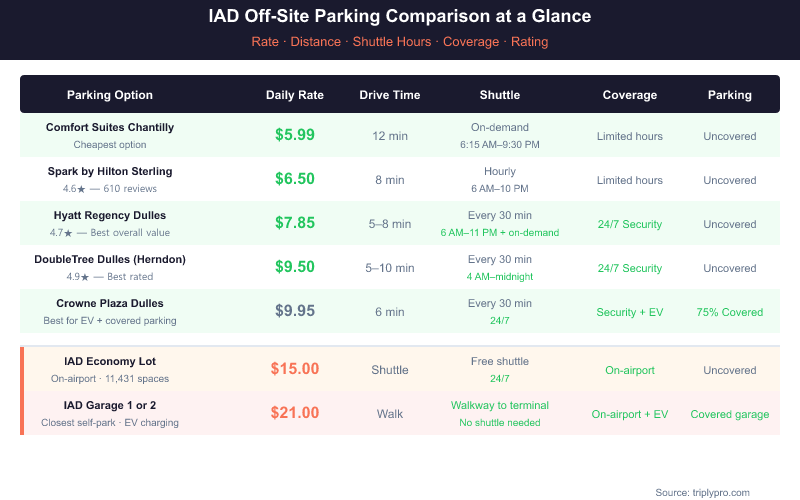Viewport: 800px width, 500px height.
Task: Click the Drive Time column header
Action: click(x=390, y=95)
